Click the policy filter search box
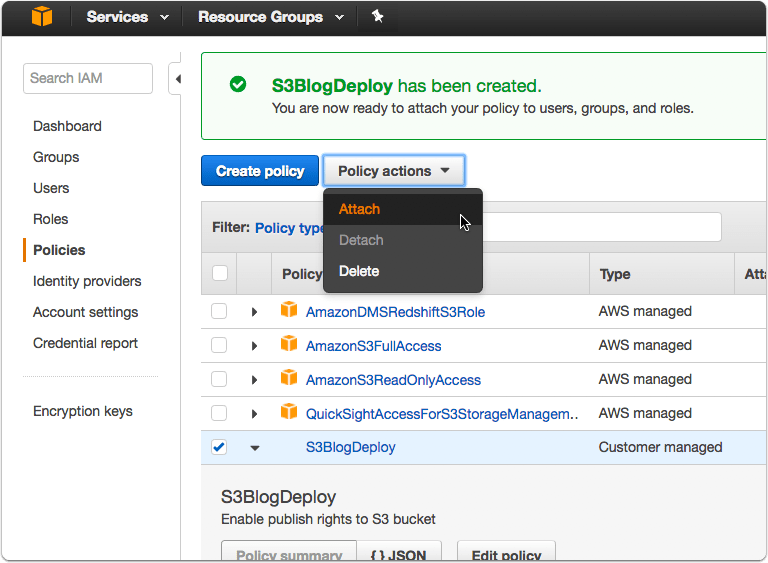The width and height of the screenshot is (768, 563). [x=601, y=227]
